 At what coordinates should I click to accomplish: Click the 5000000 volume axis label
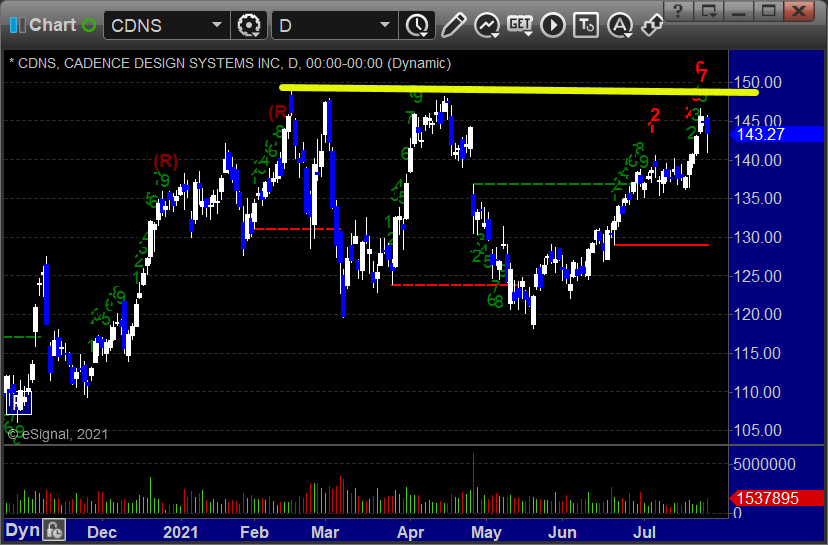764,464
